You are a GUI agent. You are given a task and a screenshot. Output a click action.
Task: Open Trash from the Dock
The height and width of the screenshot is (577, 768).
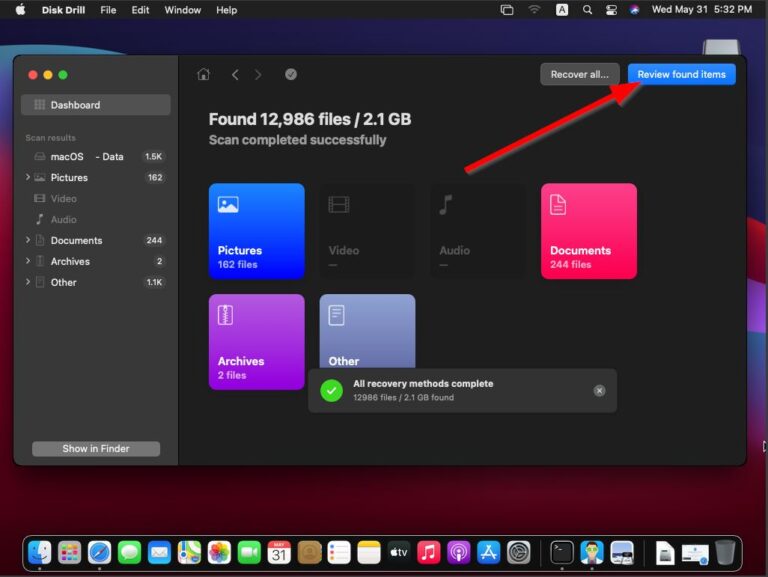(725, 553)
